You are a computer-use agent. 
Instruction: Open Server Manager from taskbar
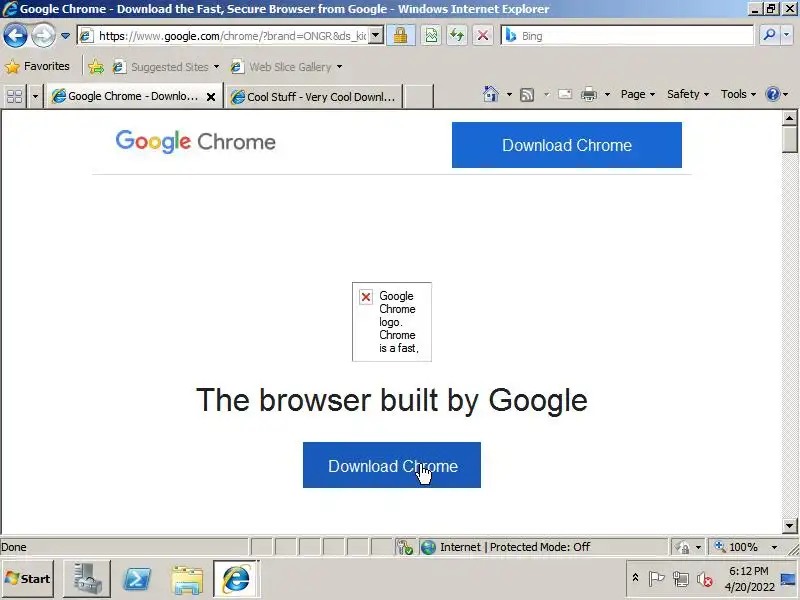(x=87, y=579)
